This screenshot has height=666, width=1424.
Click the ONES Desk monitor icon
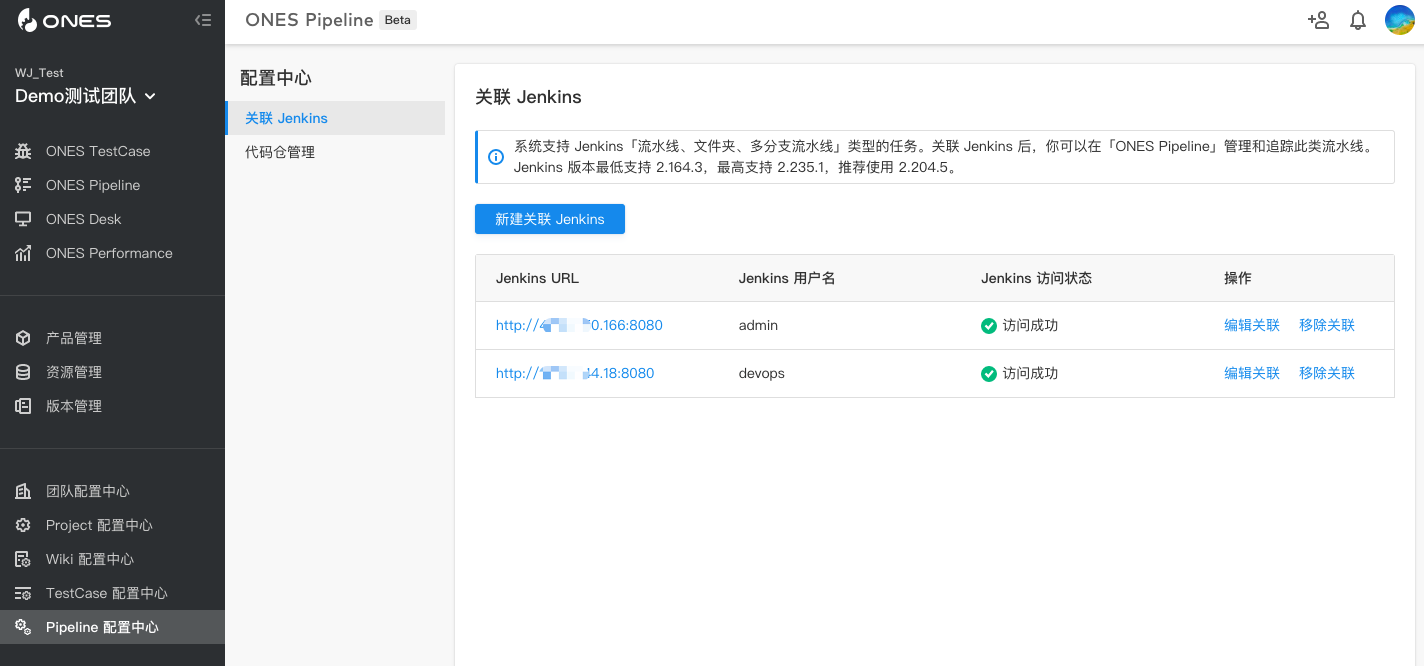(x=23, y=219)
